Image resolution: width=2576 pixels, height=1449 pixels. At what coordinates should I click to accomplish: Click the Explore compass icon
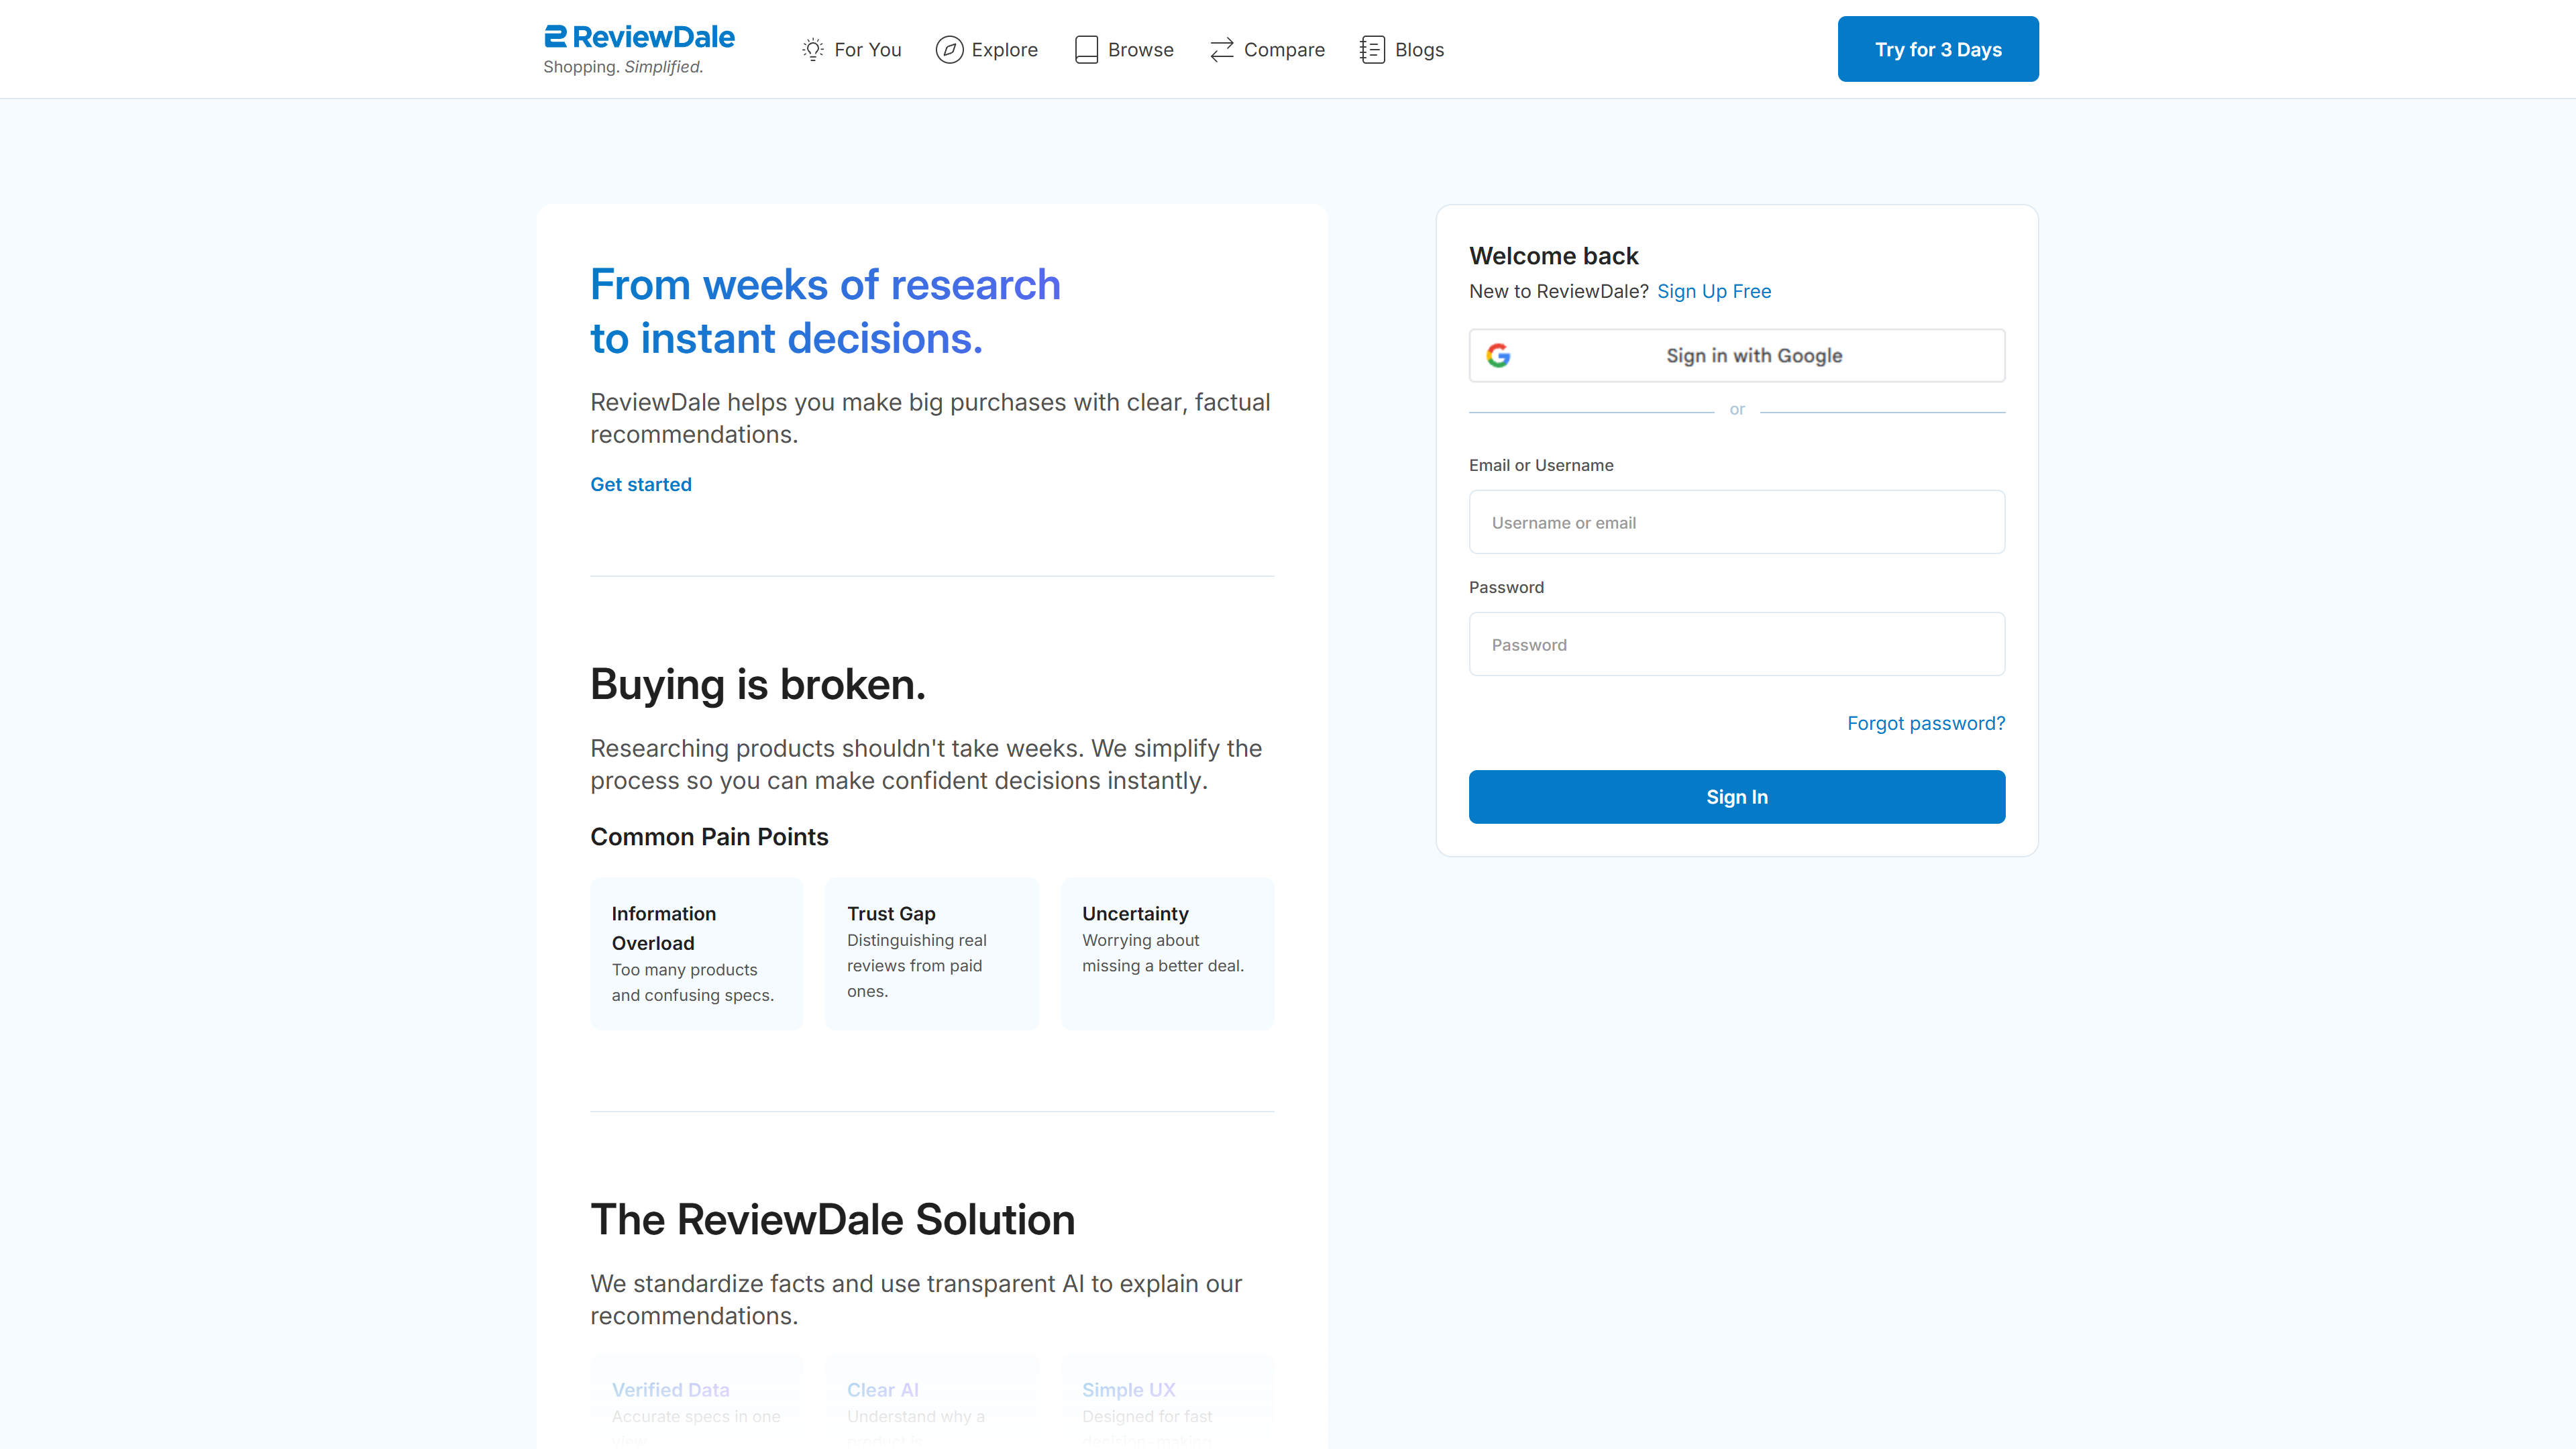(x=949, y=49)
